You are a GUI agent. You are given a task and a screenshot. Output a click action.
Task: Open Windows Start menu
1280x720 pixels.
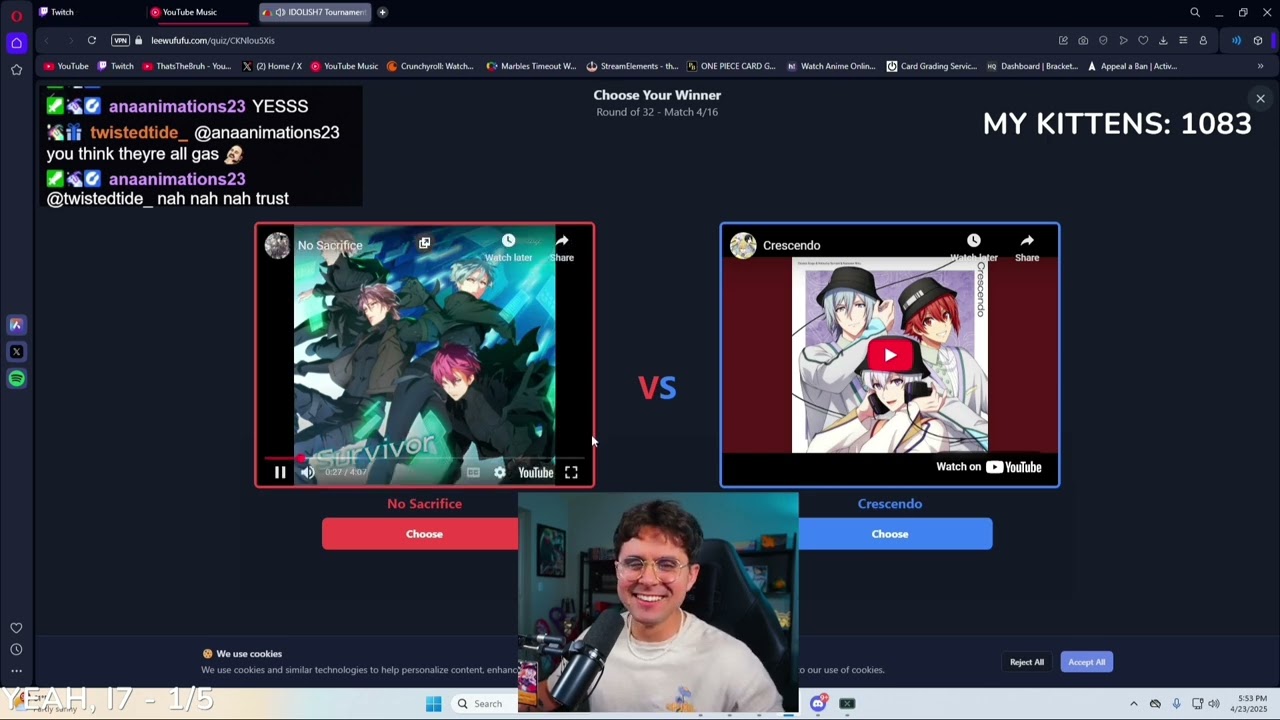pyautogui.click(x=433, y=704)
